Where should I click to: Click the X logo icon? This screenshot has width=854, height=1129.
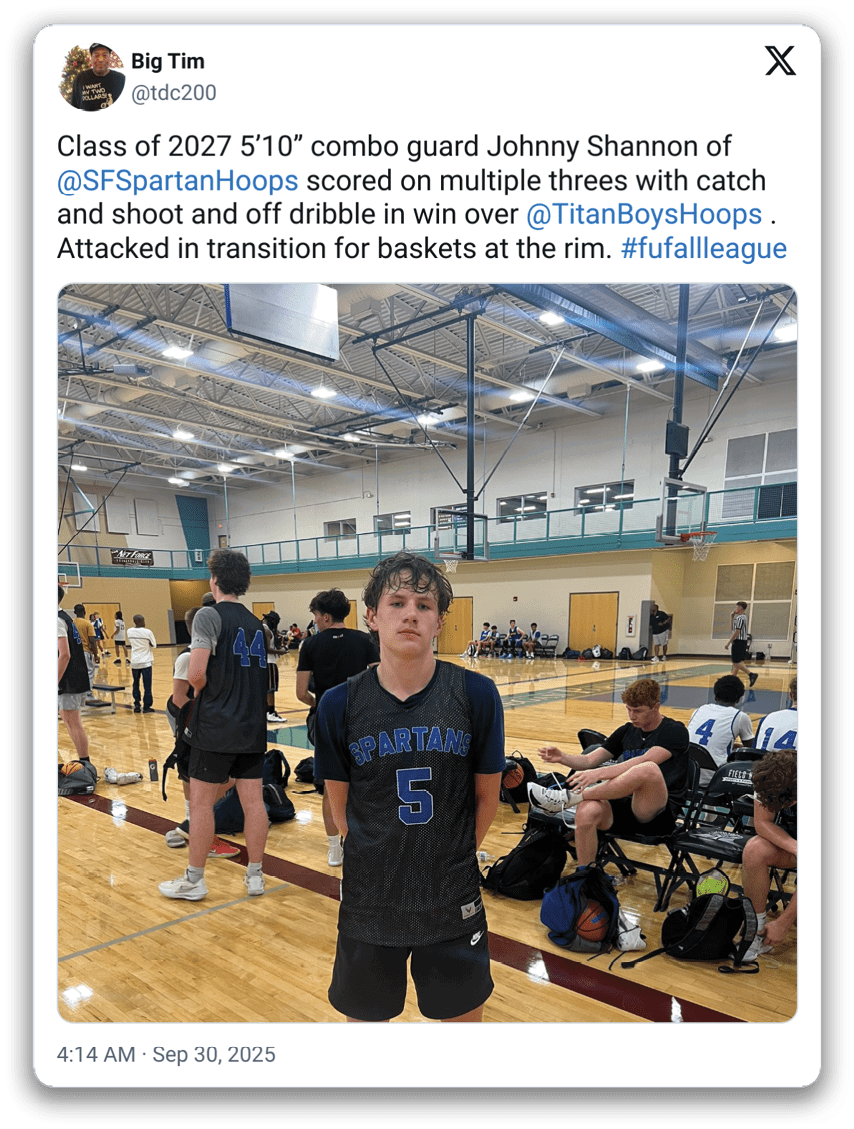click(x=780, y=60)
